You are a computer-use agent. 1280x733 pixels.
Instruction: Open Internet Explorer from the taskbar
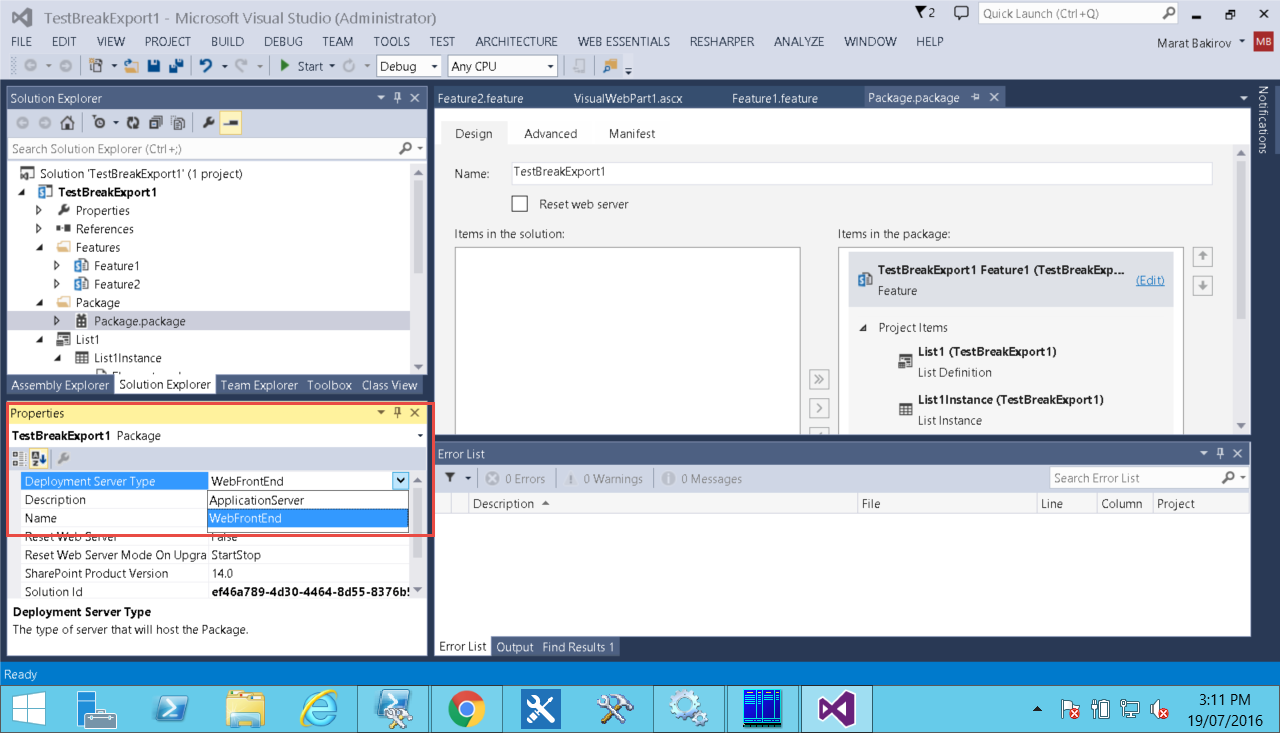tap(318, 709)
